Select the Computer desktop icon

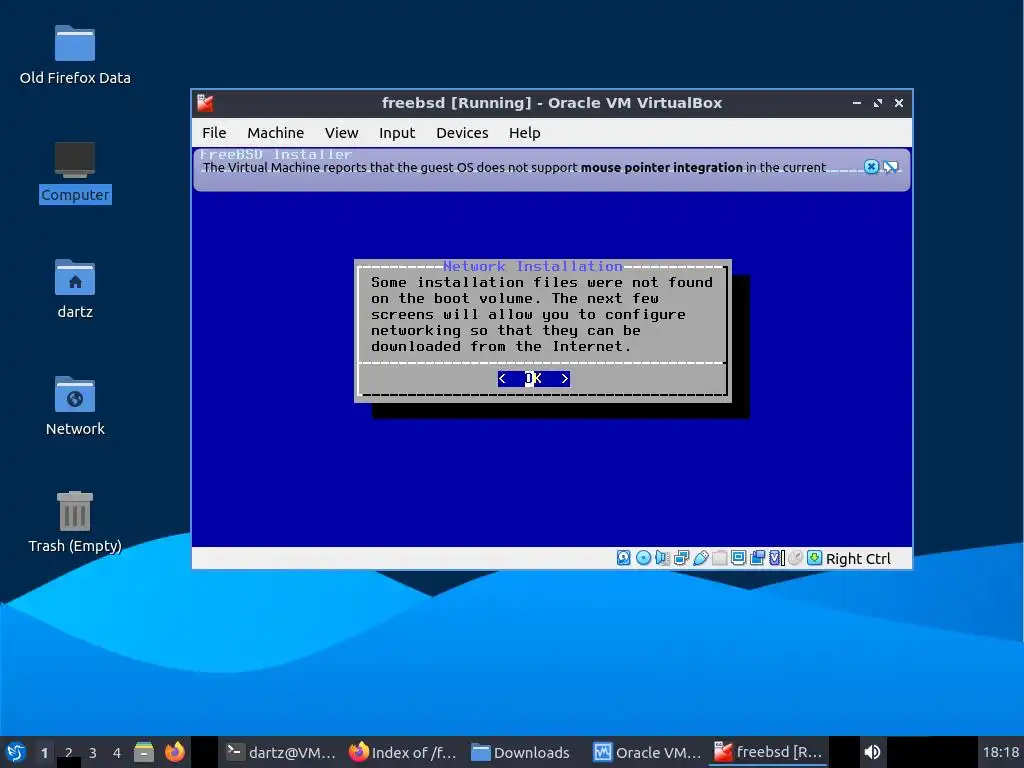(75, 172)
